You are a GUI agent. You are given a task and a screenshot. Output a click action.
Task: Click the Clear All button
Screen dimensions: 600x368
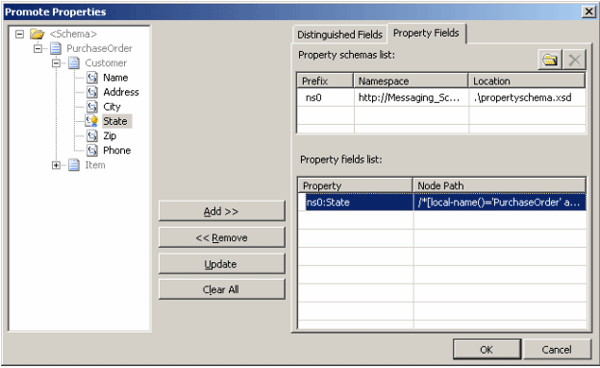tap(222, 289)
